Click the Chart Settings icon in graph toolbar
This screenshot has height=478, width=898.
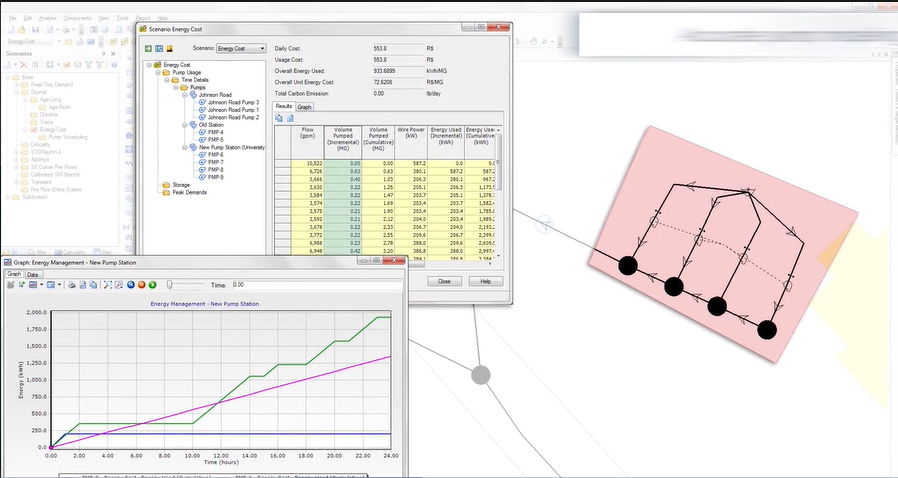33,285
